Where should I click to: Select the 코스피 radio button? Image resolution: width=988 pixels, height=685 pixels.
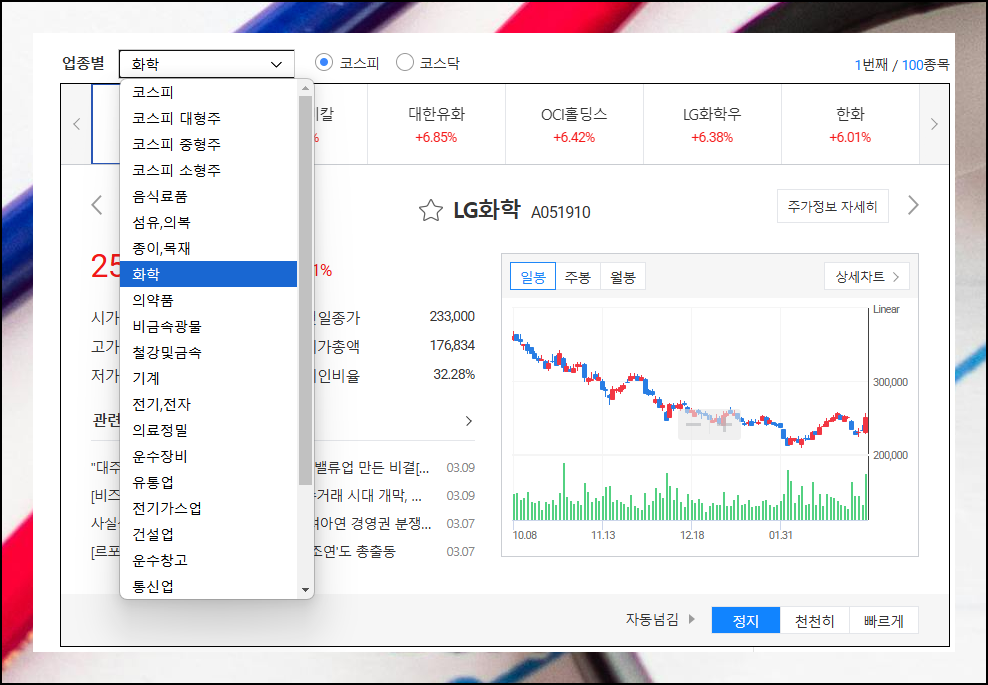324,62
